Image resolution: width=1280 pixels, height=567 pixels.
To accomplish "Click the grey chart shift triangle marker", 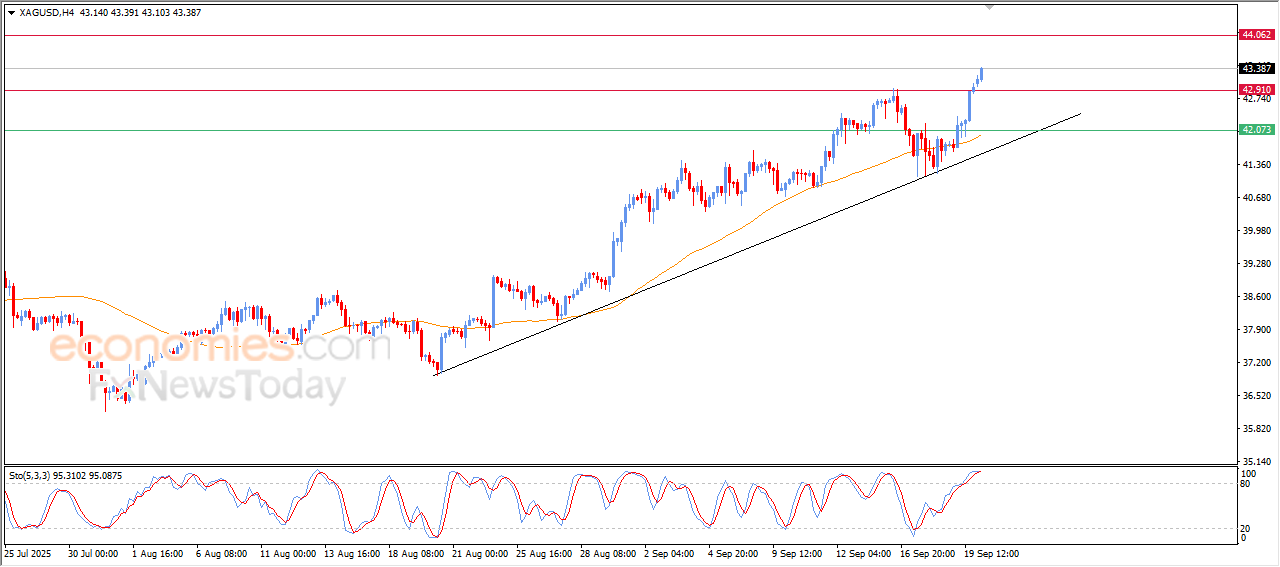I will 990,7.
